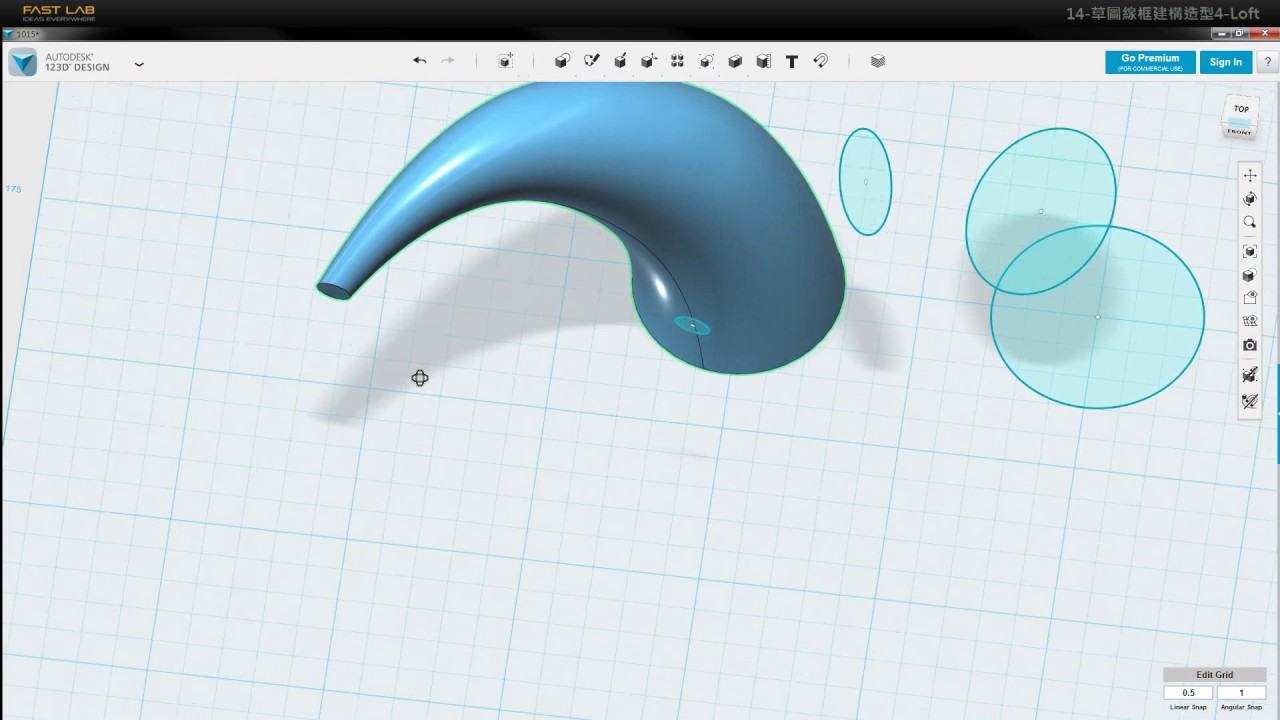This screenshot has height=720, width=1280.
Task: Click FRONT face of the view cube
Action: click(x=1239, y=131)
